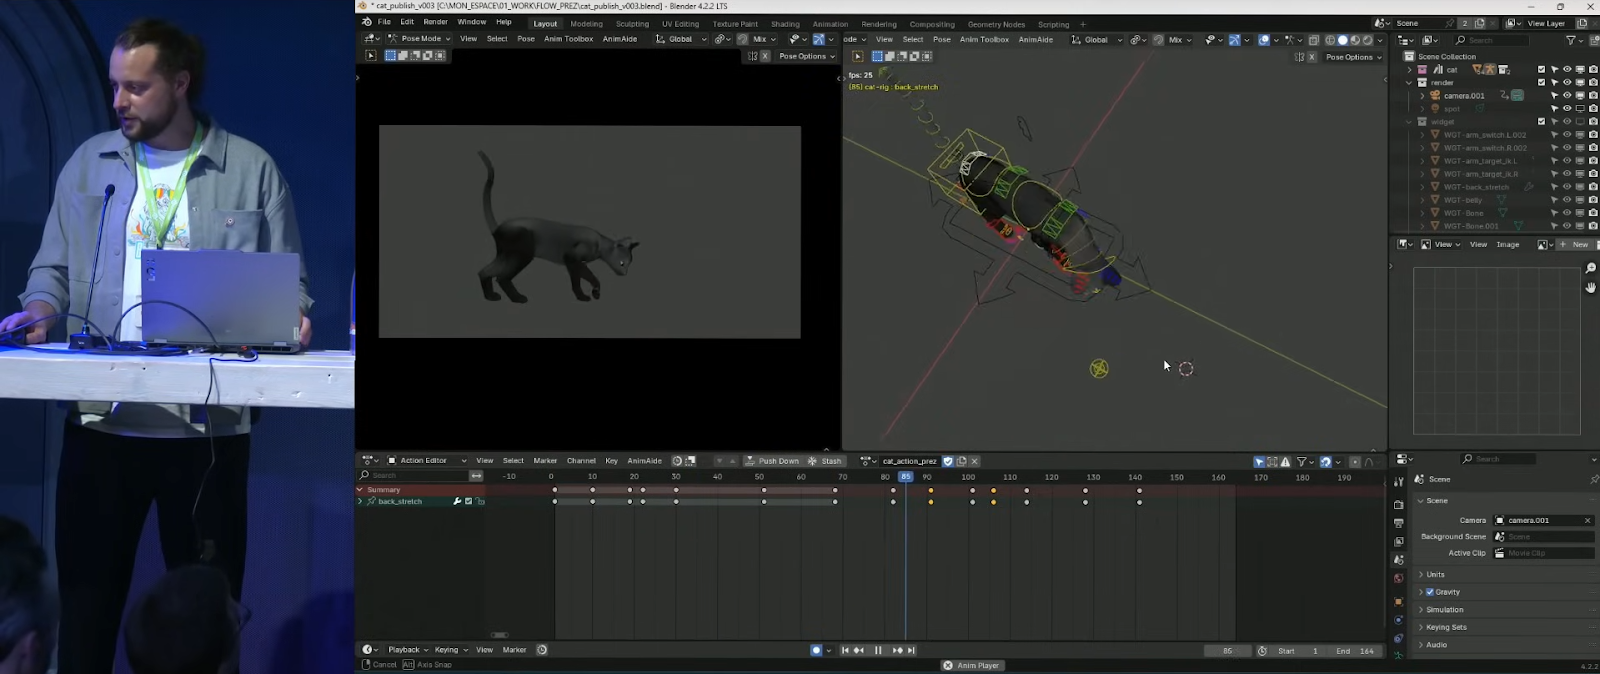
Task: Switch to solid viewport shading in right viewport
Action: [x=1343, y=40]
